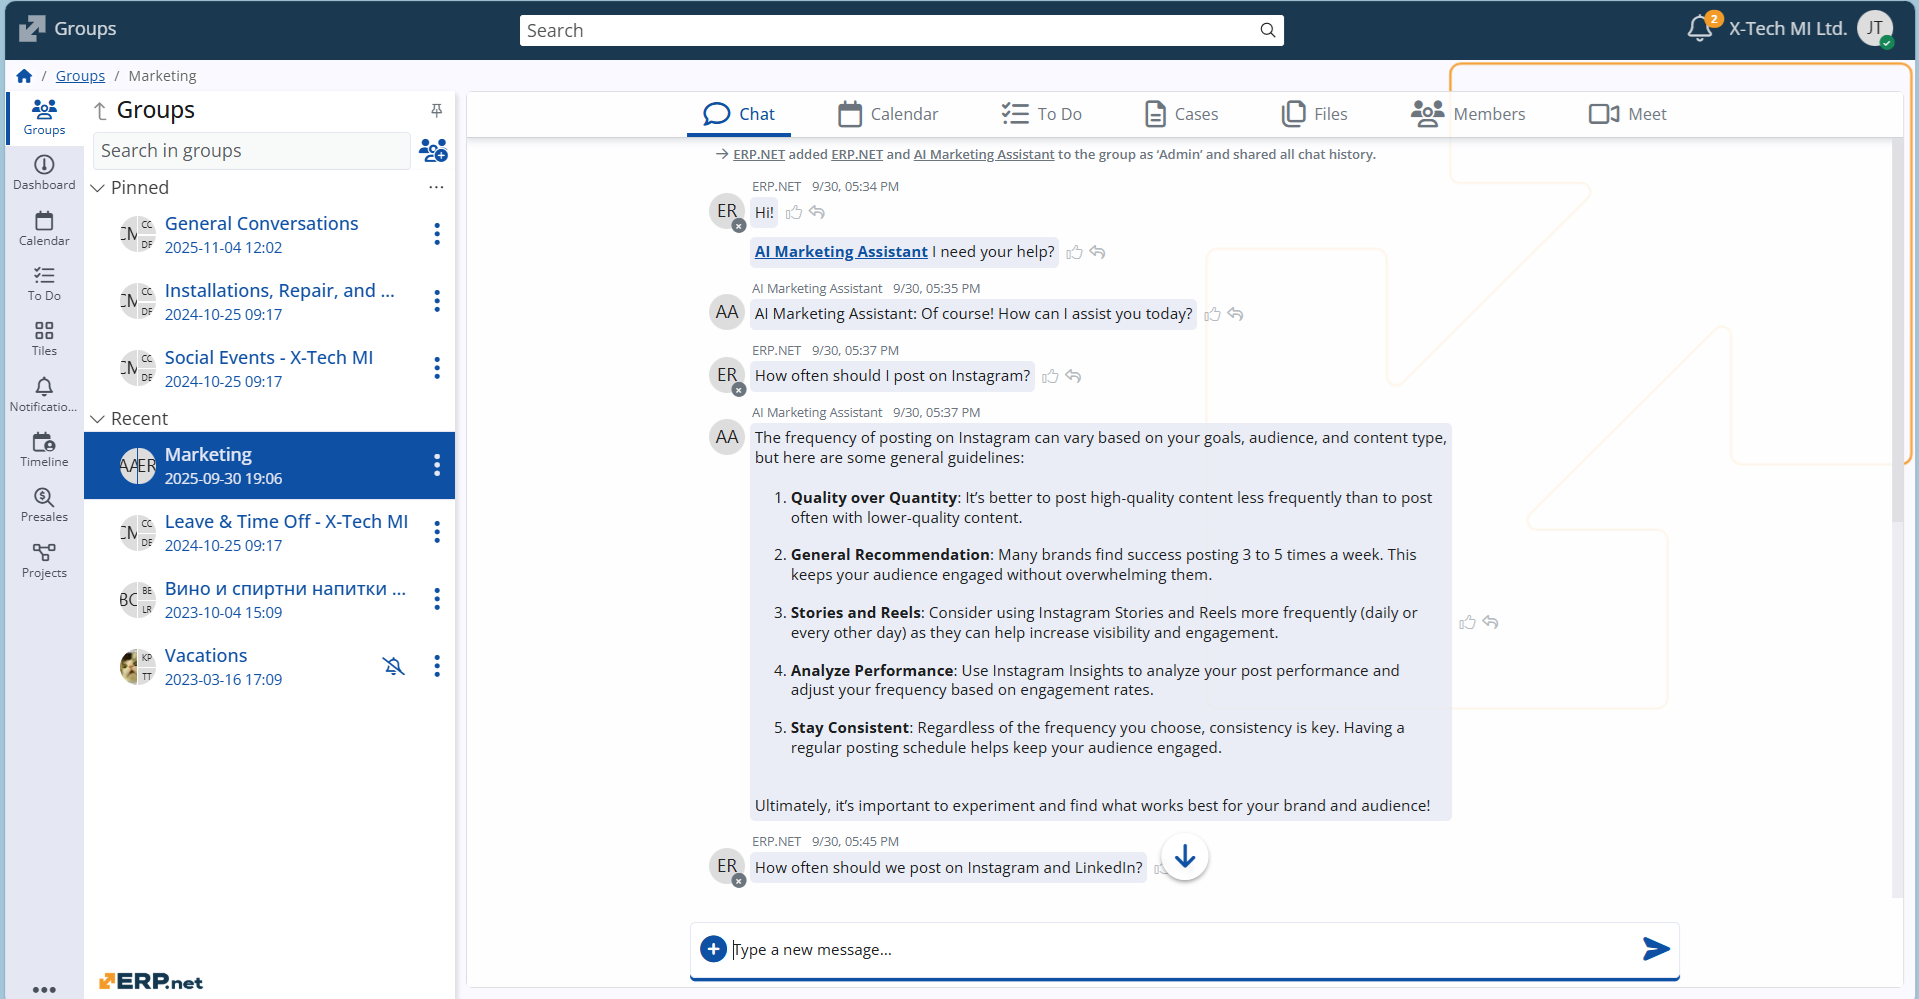Collapse the Recent groups section
The width and height of the screenshot is (1919, 999).
click(98, 419)
